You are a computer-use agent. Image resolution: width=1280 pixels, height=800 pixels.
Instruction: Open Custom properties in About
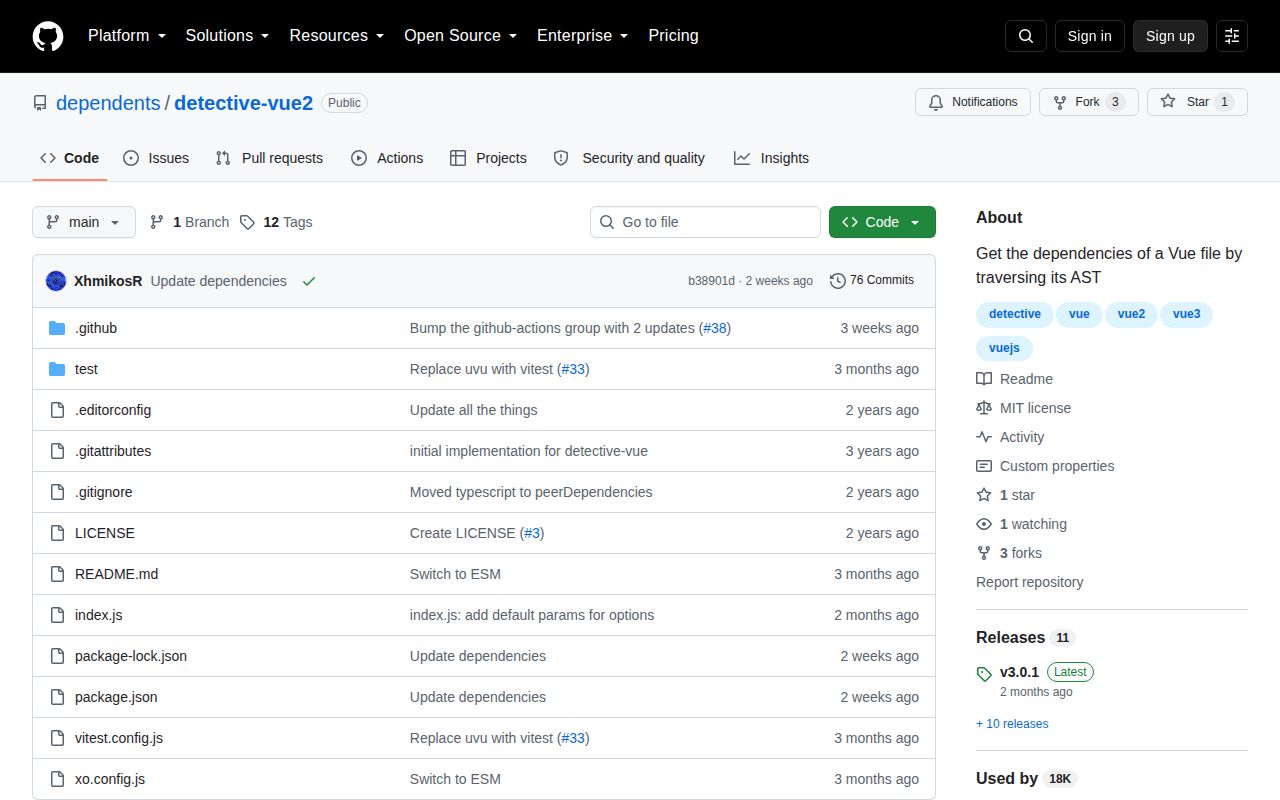pos(1045,466)
